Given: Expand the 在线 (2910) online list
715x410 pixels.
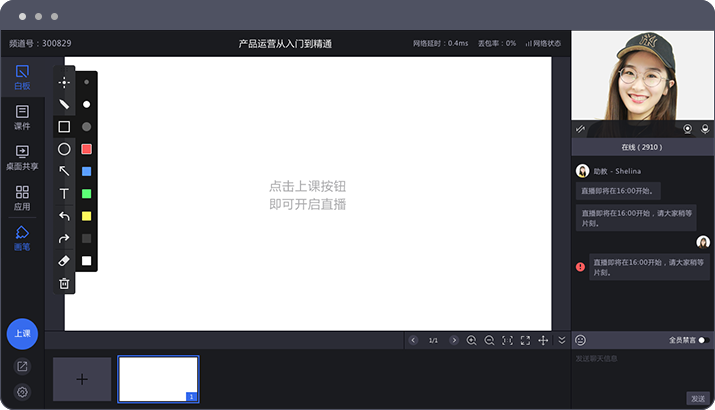Looking at the screenshot, I should (x=642, y=147).
